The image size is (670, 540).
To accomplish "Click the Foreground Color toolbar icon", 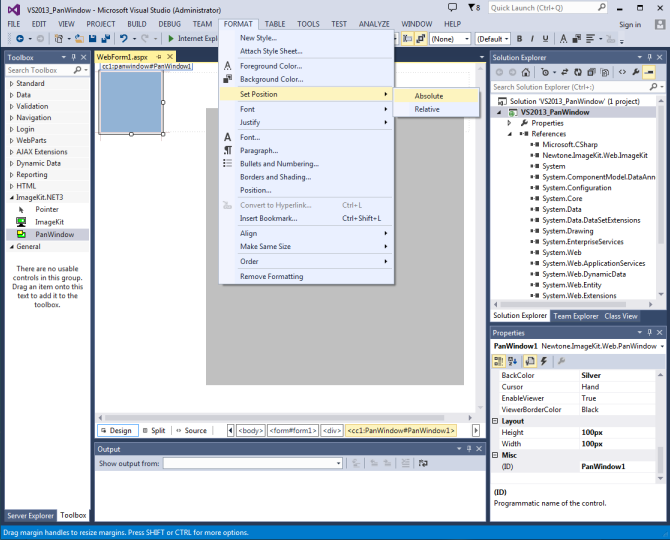I will coord(563,39).
